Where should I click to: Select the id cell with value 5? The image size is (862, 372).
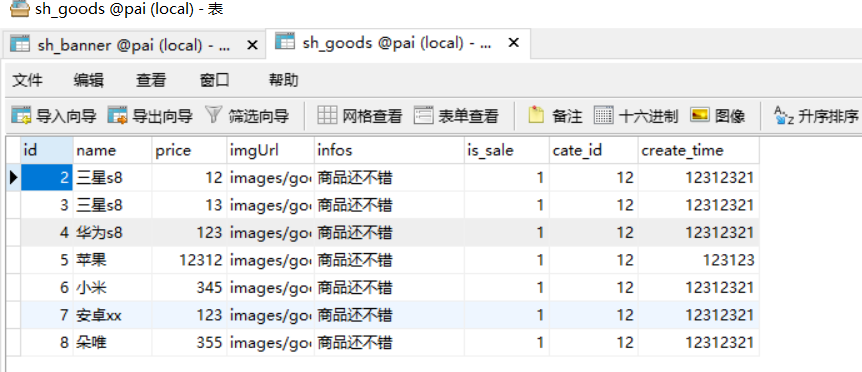click(x=47, y=260)
